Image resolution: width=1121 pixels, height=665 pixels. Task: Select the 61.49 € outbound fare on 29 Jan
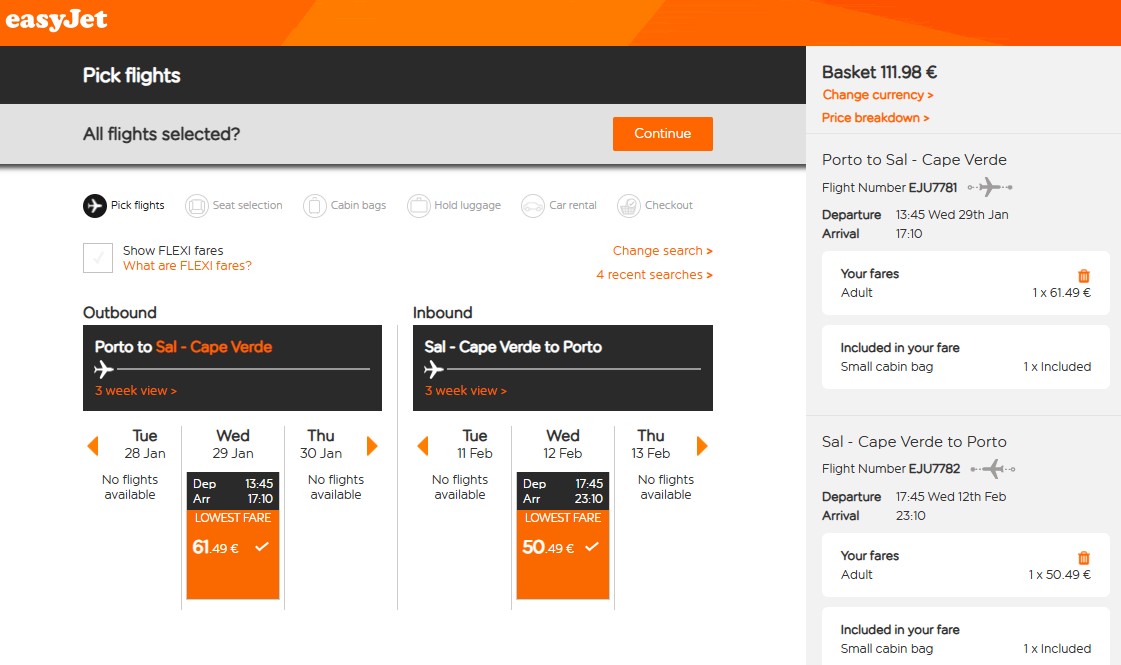[233, 536]
